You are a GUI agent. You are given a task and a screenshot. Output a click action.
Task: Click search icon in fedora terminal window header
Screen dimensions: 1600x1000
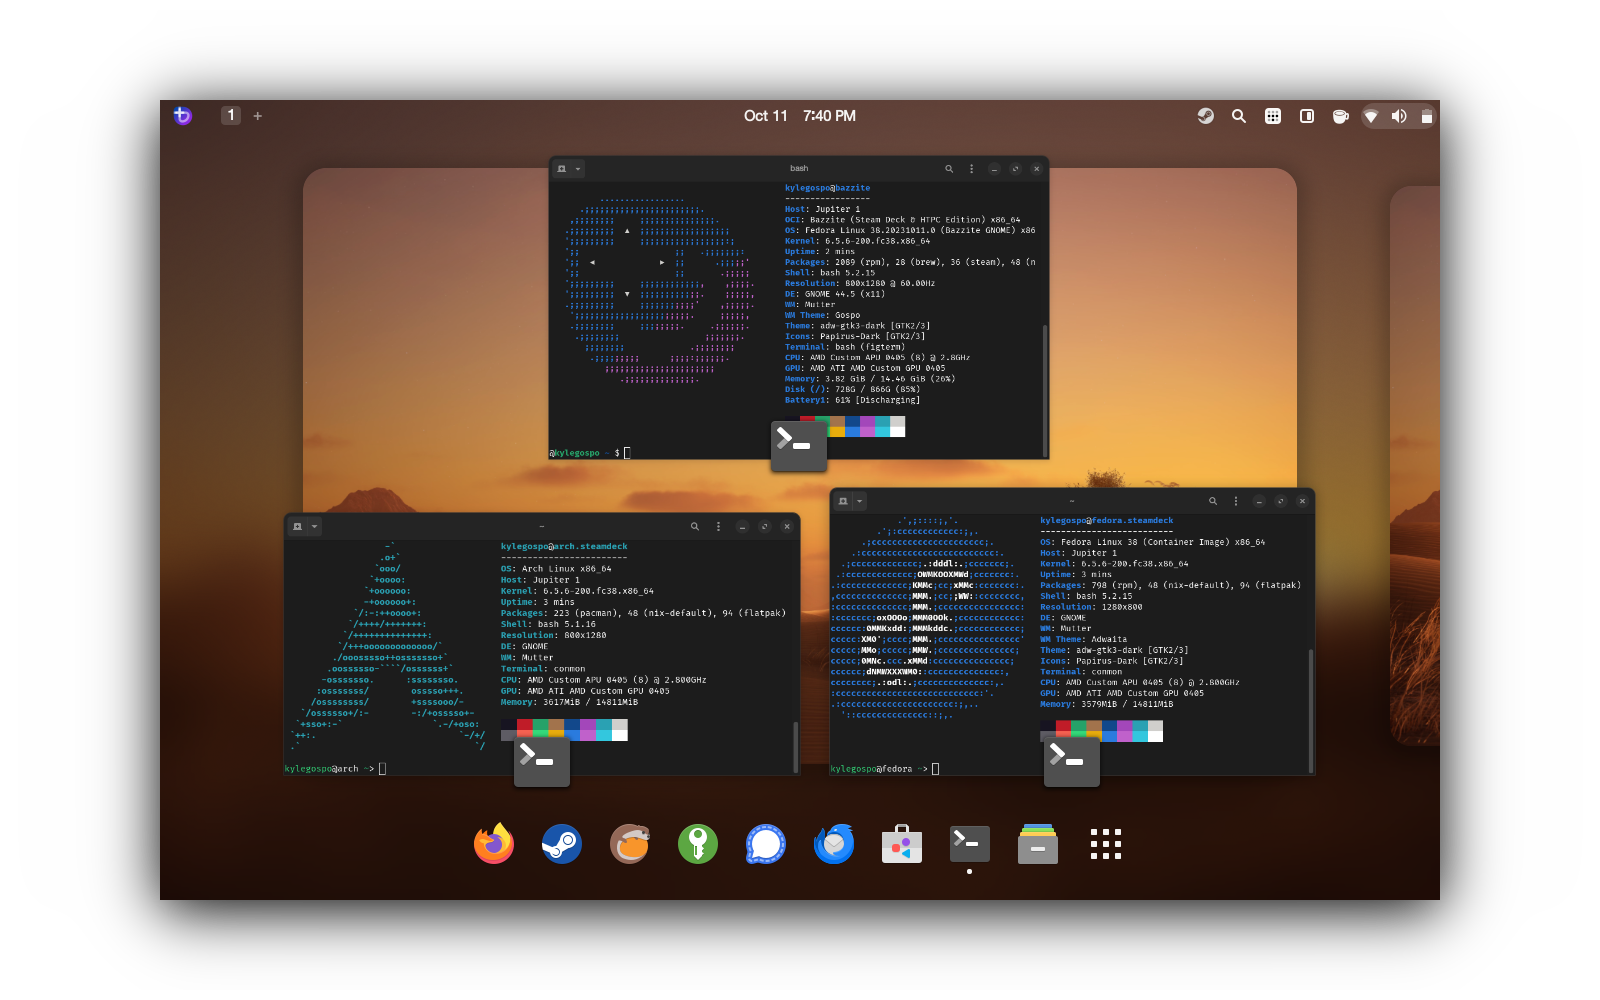point(1213,501)
